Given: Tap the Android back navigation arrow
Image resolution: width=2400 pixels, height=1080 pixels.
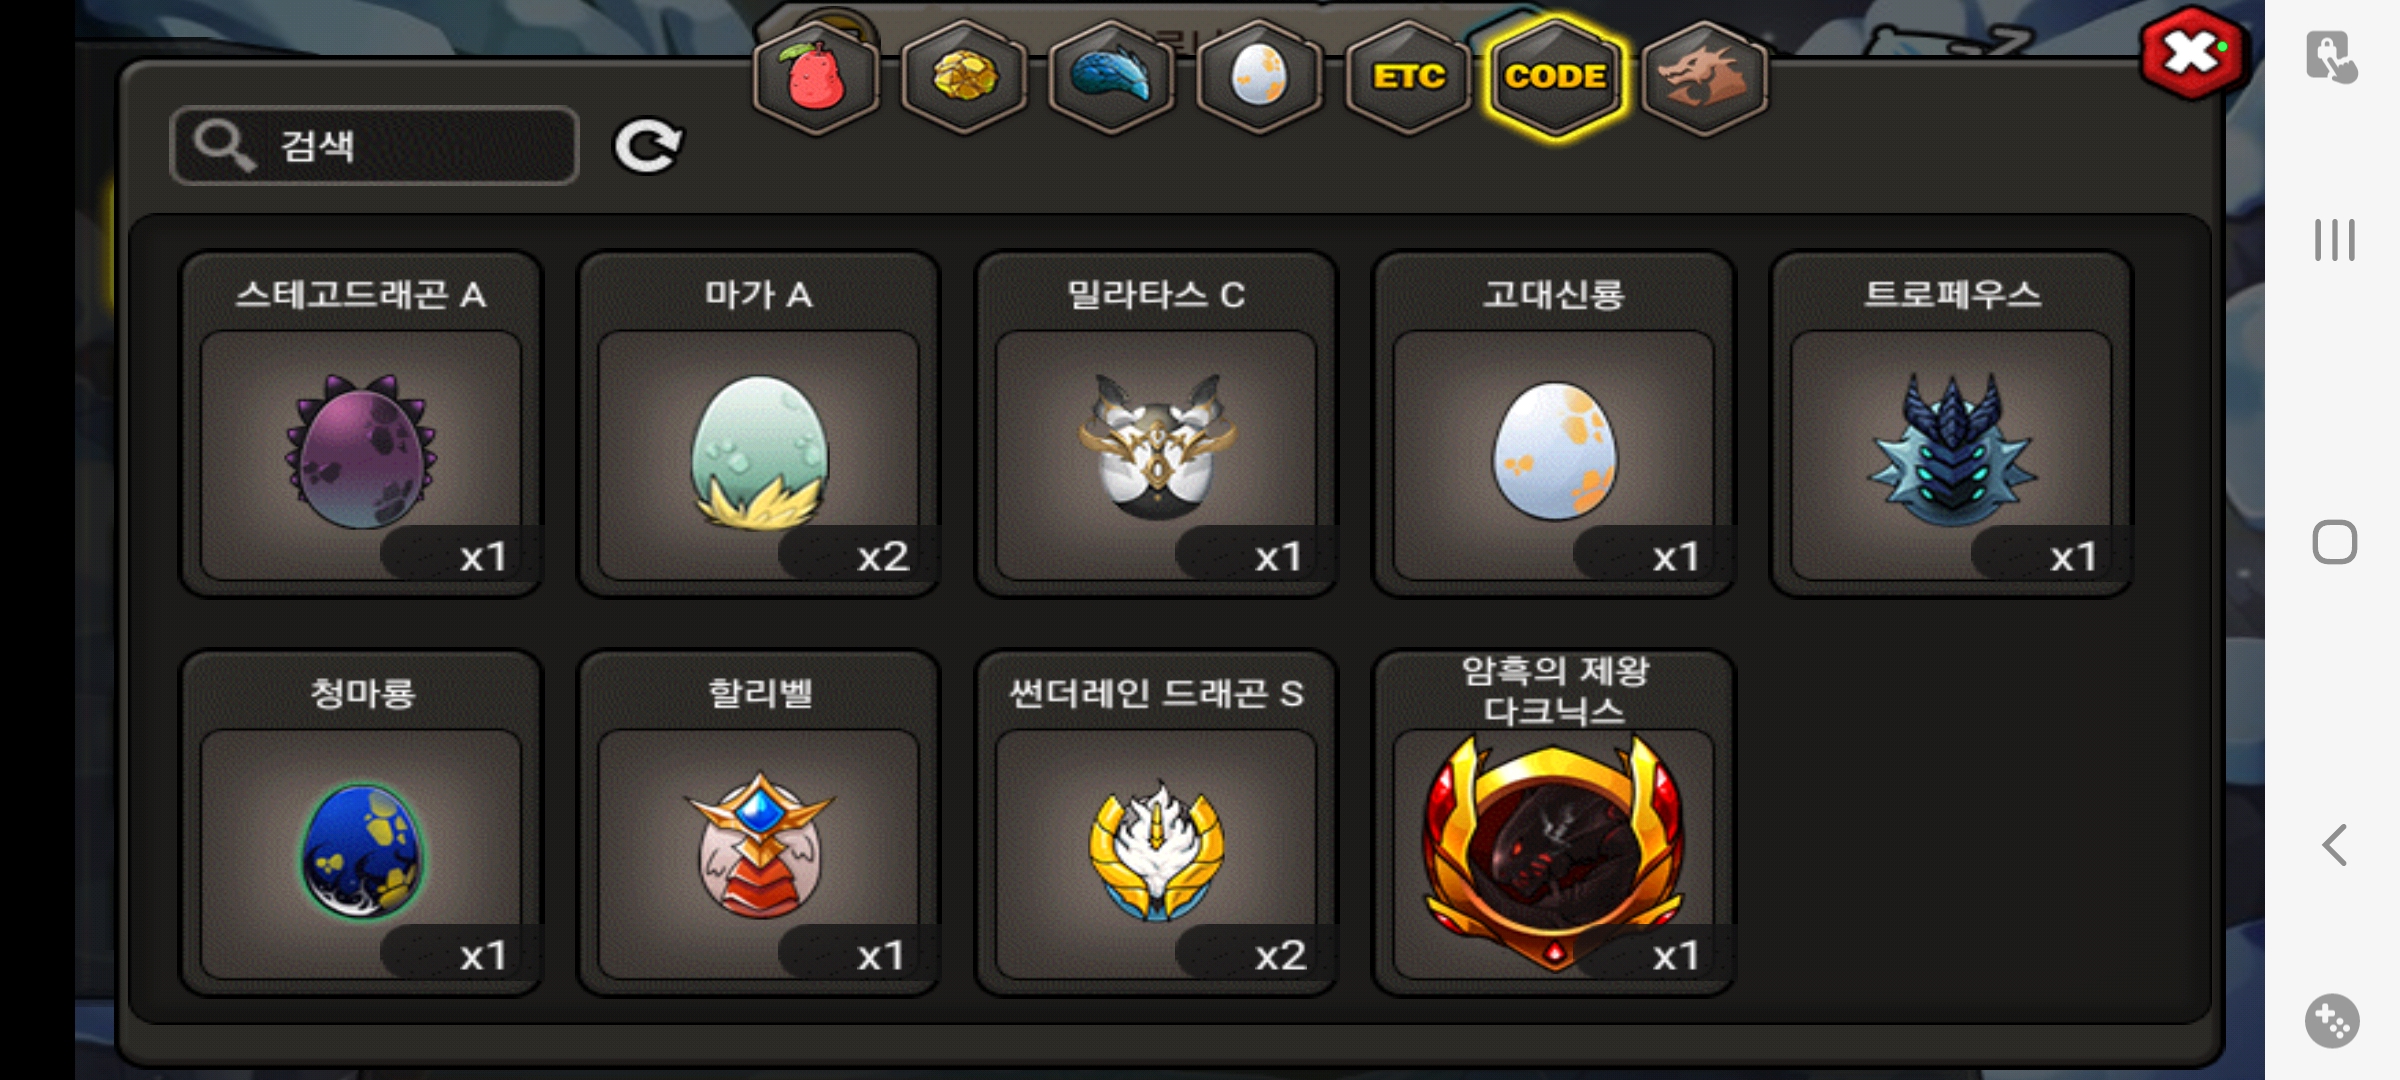Looking at the screenshot, I should (x=2335, y=845).
